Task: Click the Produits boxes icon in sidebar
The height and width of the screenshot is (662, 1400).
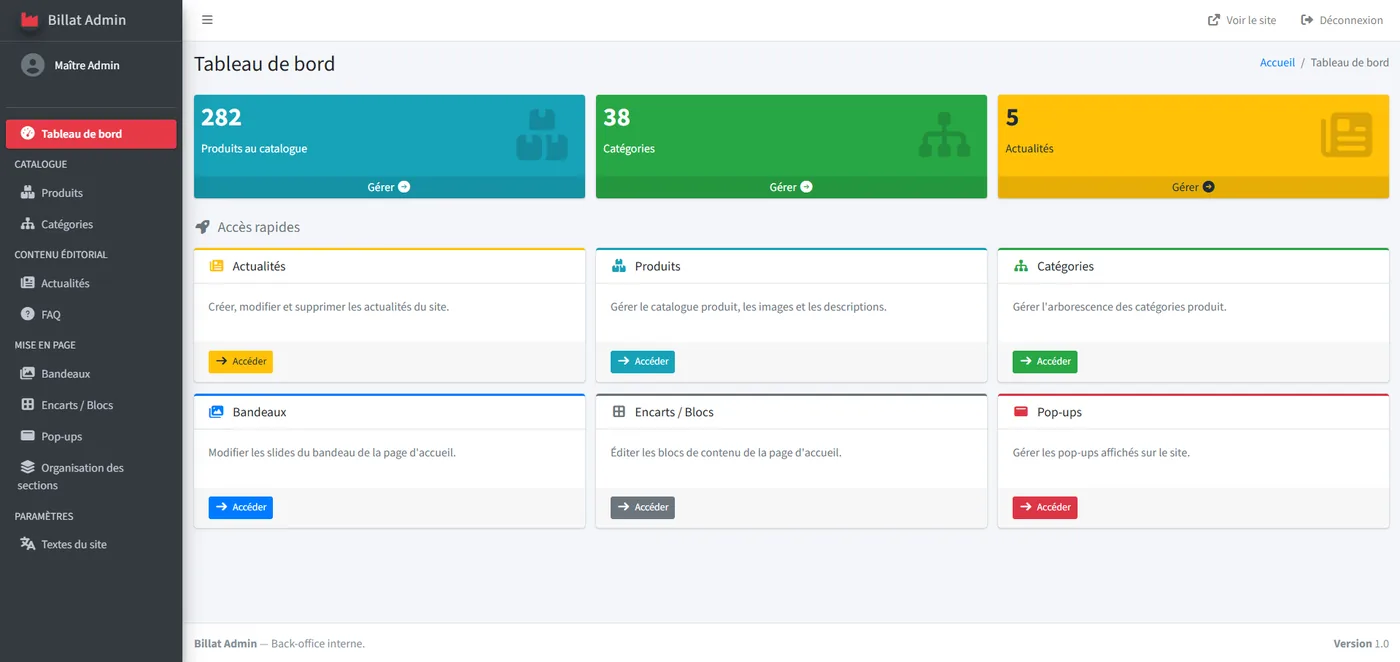Action: click(x=28, y=193)
